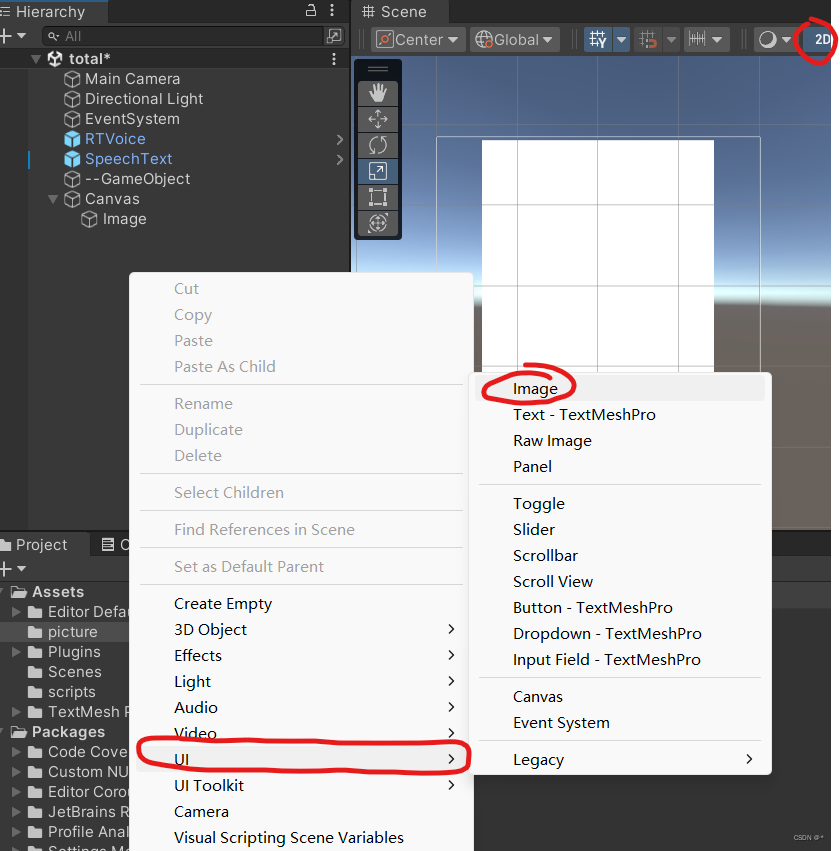Select the Rect tool
The height and width of the screenshot is (851, 840).
(x=377, y=197)
